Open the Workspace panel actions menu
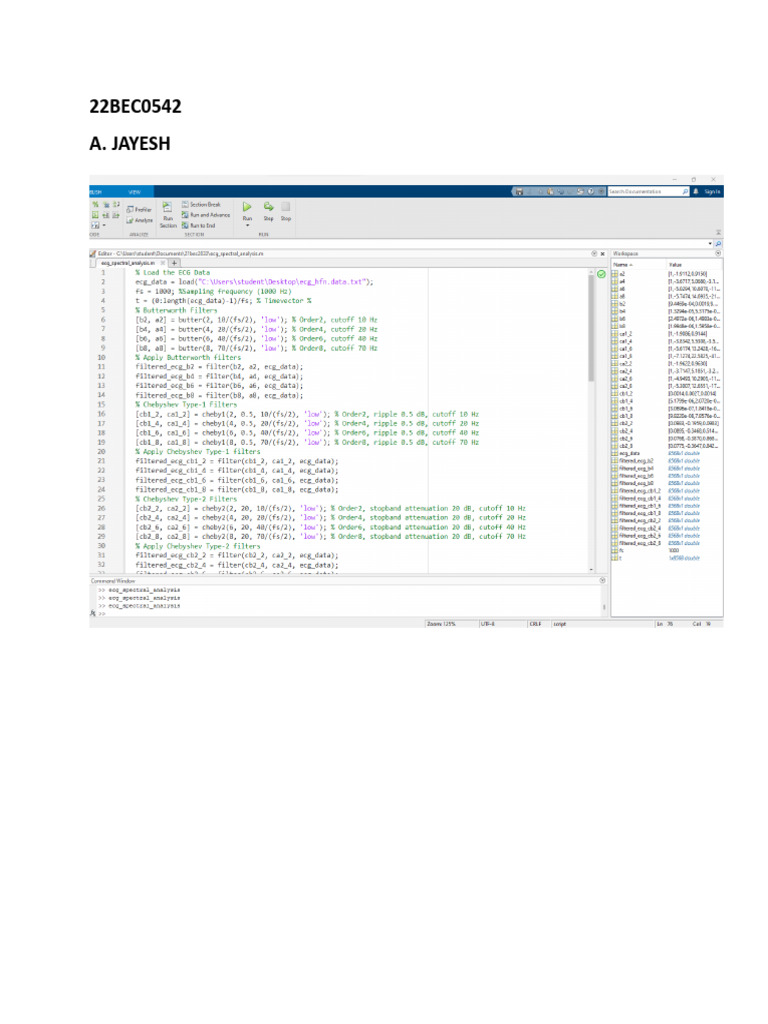 pos(718,253)
